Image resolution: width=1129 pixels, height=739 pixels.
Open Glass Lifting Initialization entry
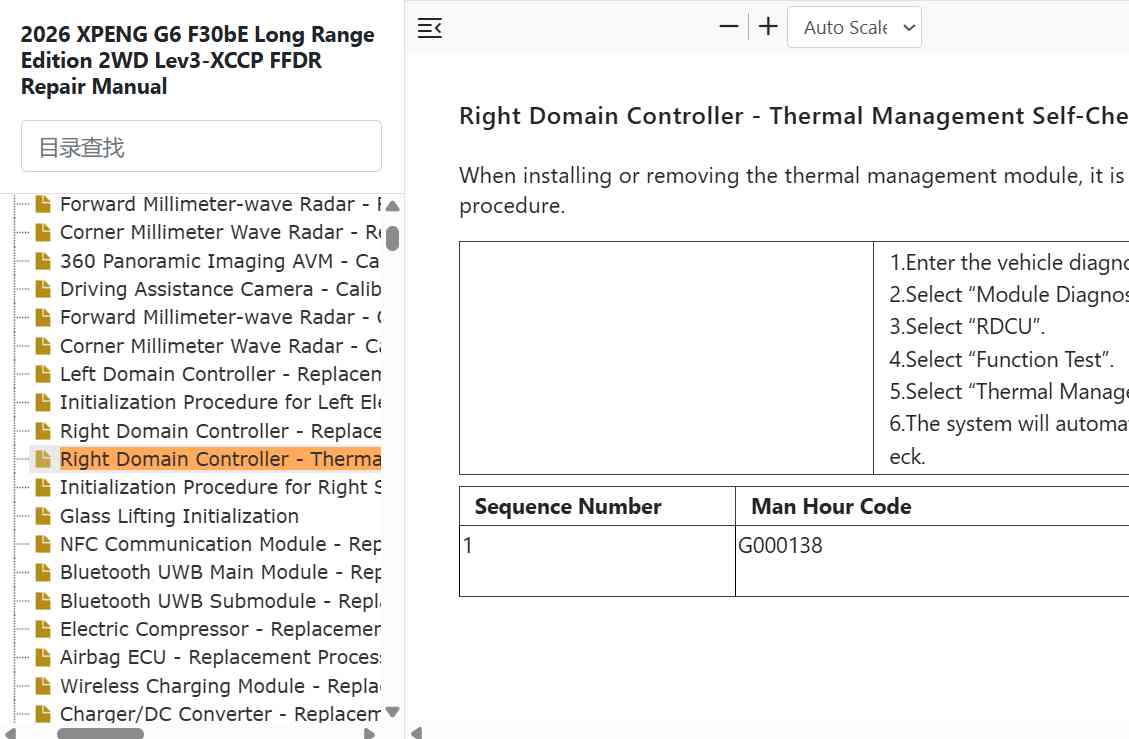click(x=179, y=516)
